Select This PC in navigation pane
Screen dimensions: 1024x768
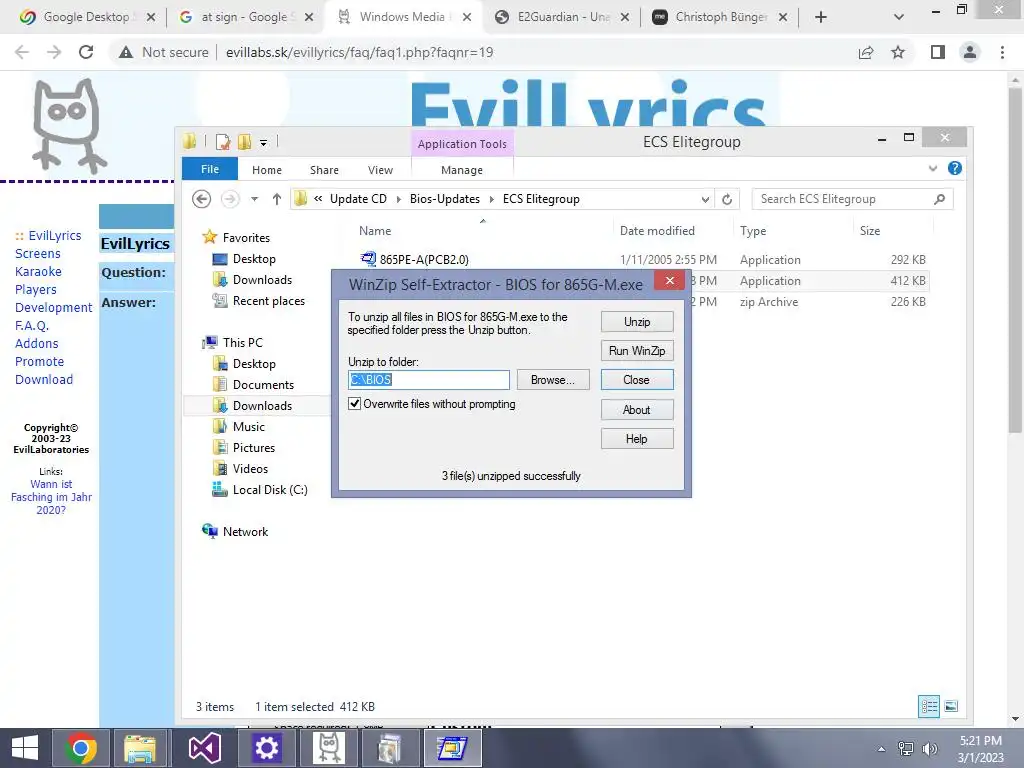coord(242,342)
